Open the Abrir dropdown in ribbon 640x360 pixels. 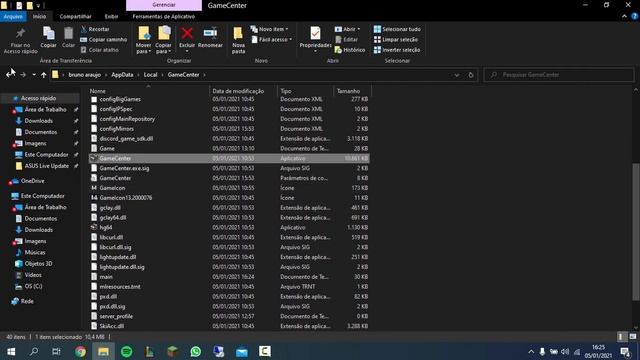point(347,29)
